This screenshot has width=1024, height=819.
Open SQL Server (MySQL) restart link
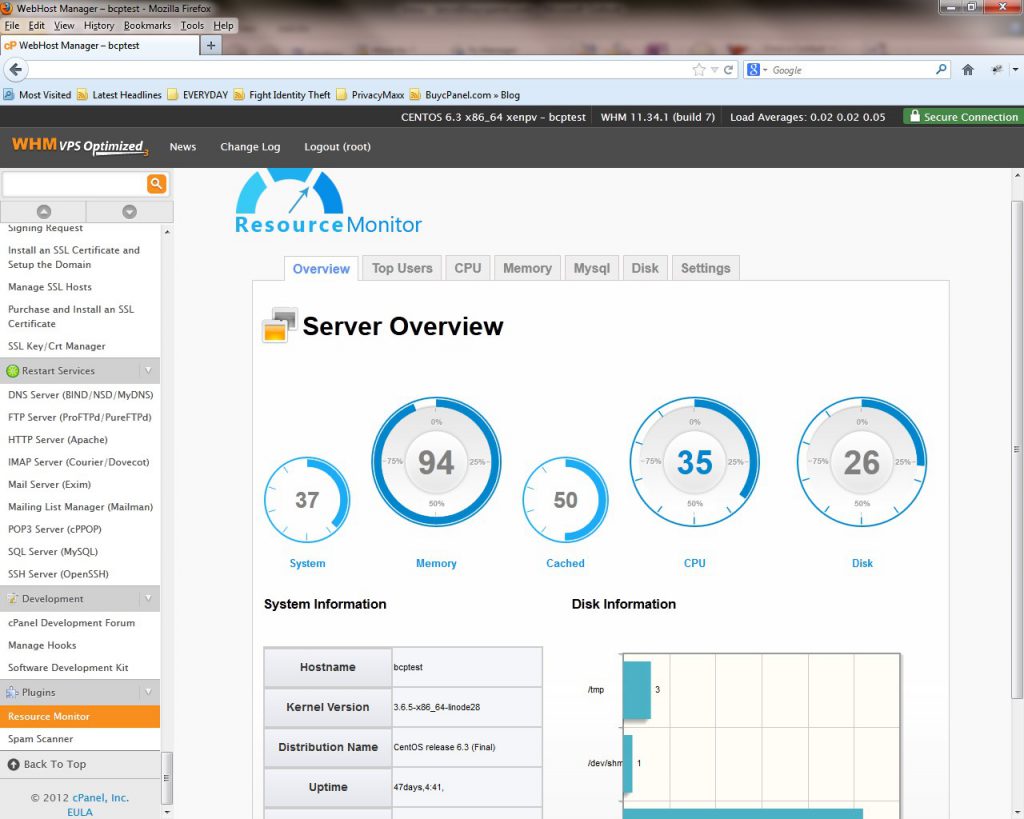click(53, 551)
